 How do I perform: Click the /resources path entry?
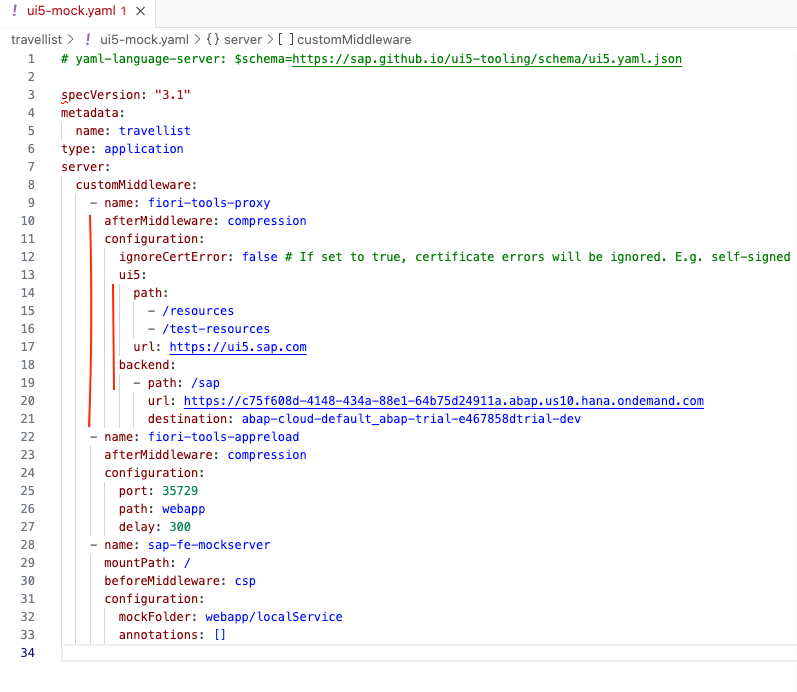(x=198, y=311)
